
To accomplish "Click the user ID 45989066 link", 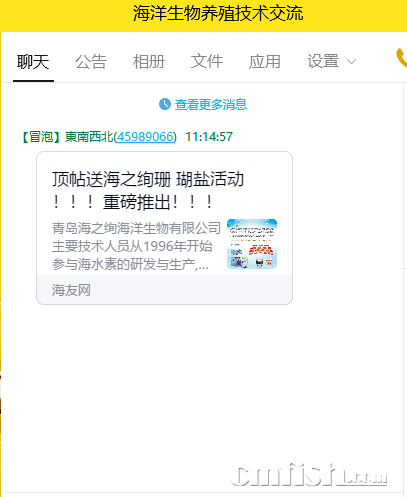I will pos(145,137).
